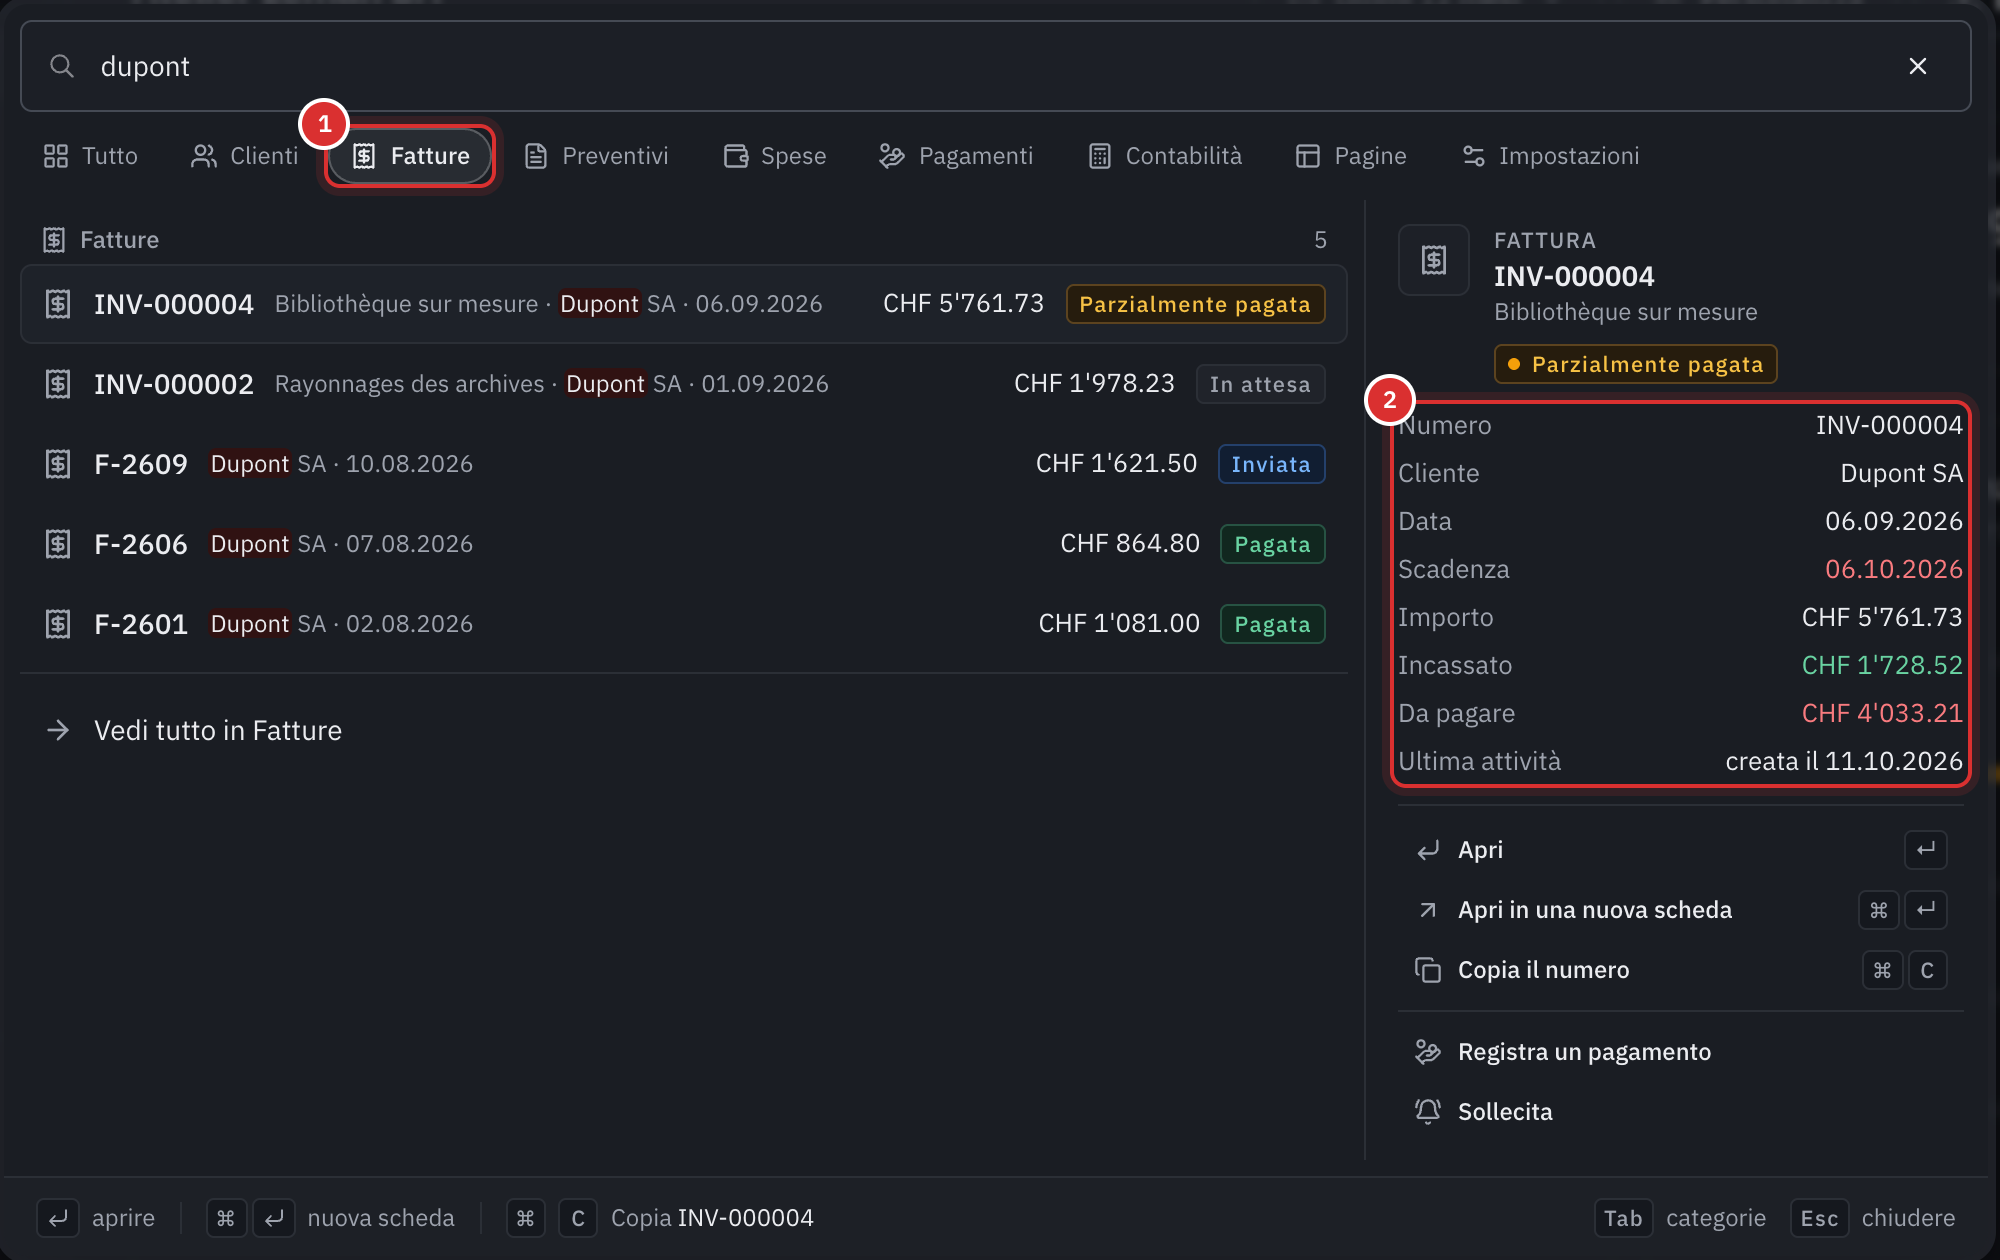2000x1260 pixels.
Task: Click the copy icon for Copia il numero
Action: pos(1428,970)
